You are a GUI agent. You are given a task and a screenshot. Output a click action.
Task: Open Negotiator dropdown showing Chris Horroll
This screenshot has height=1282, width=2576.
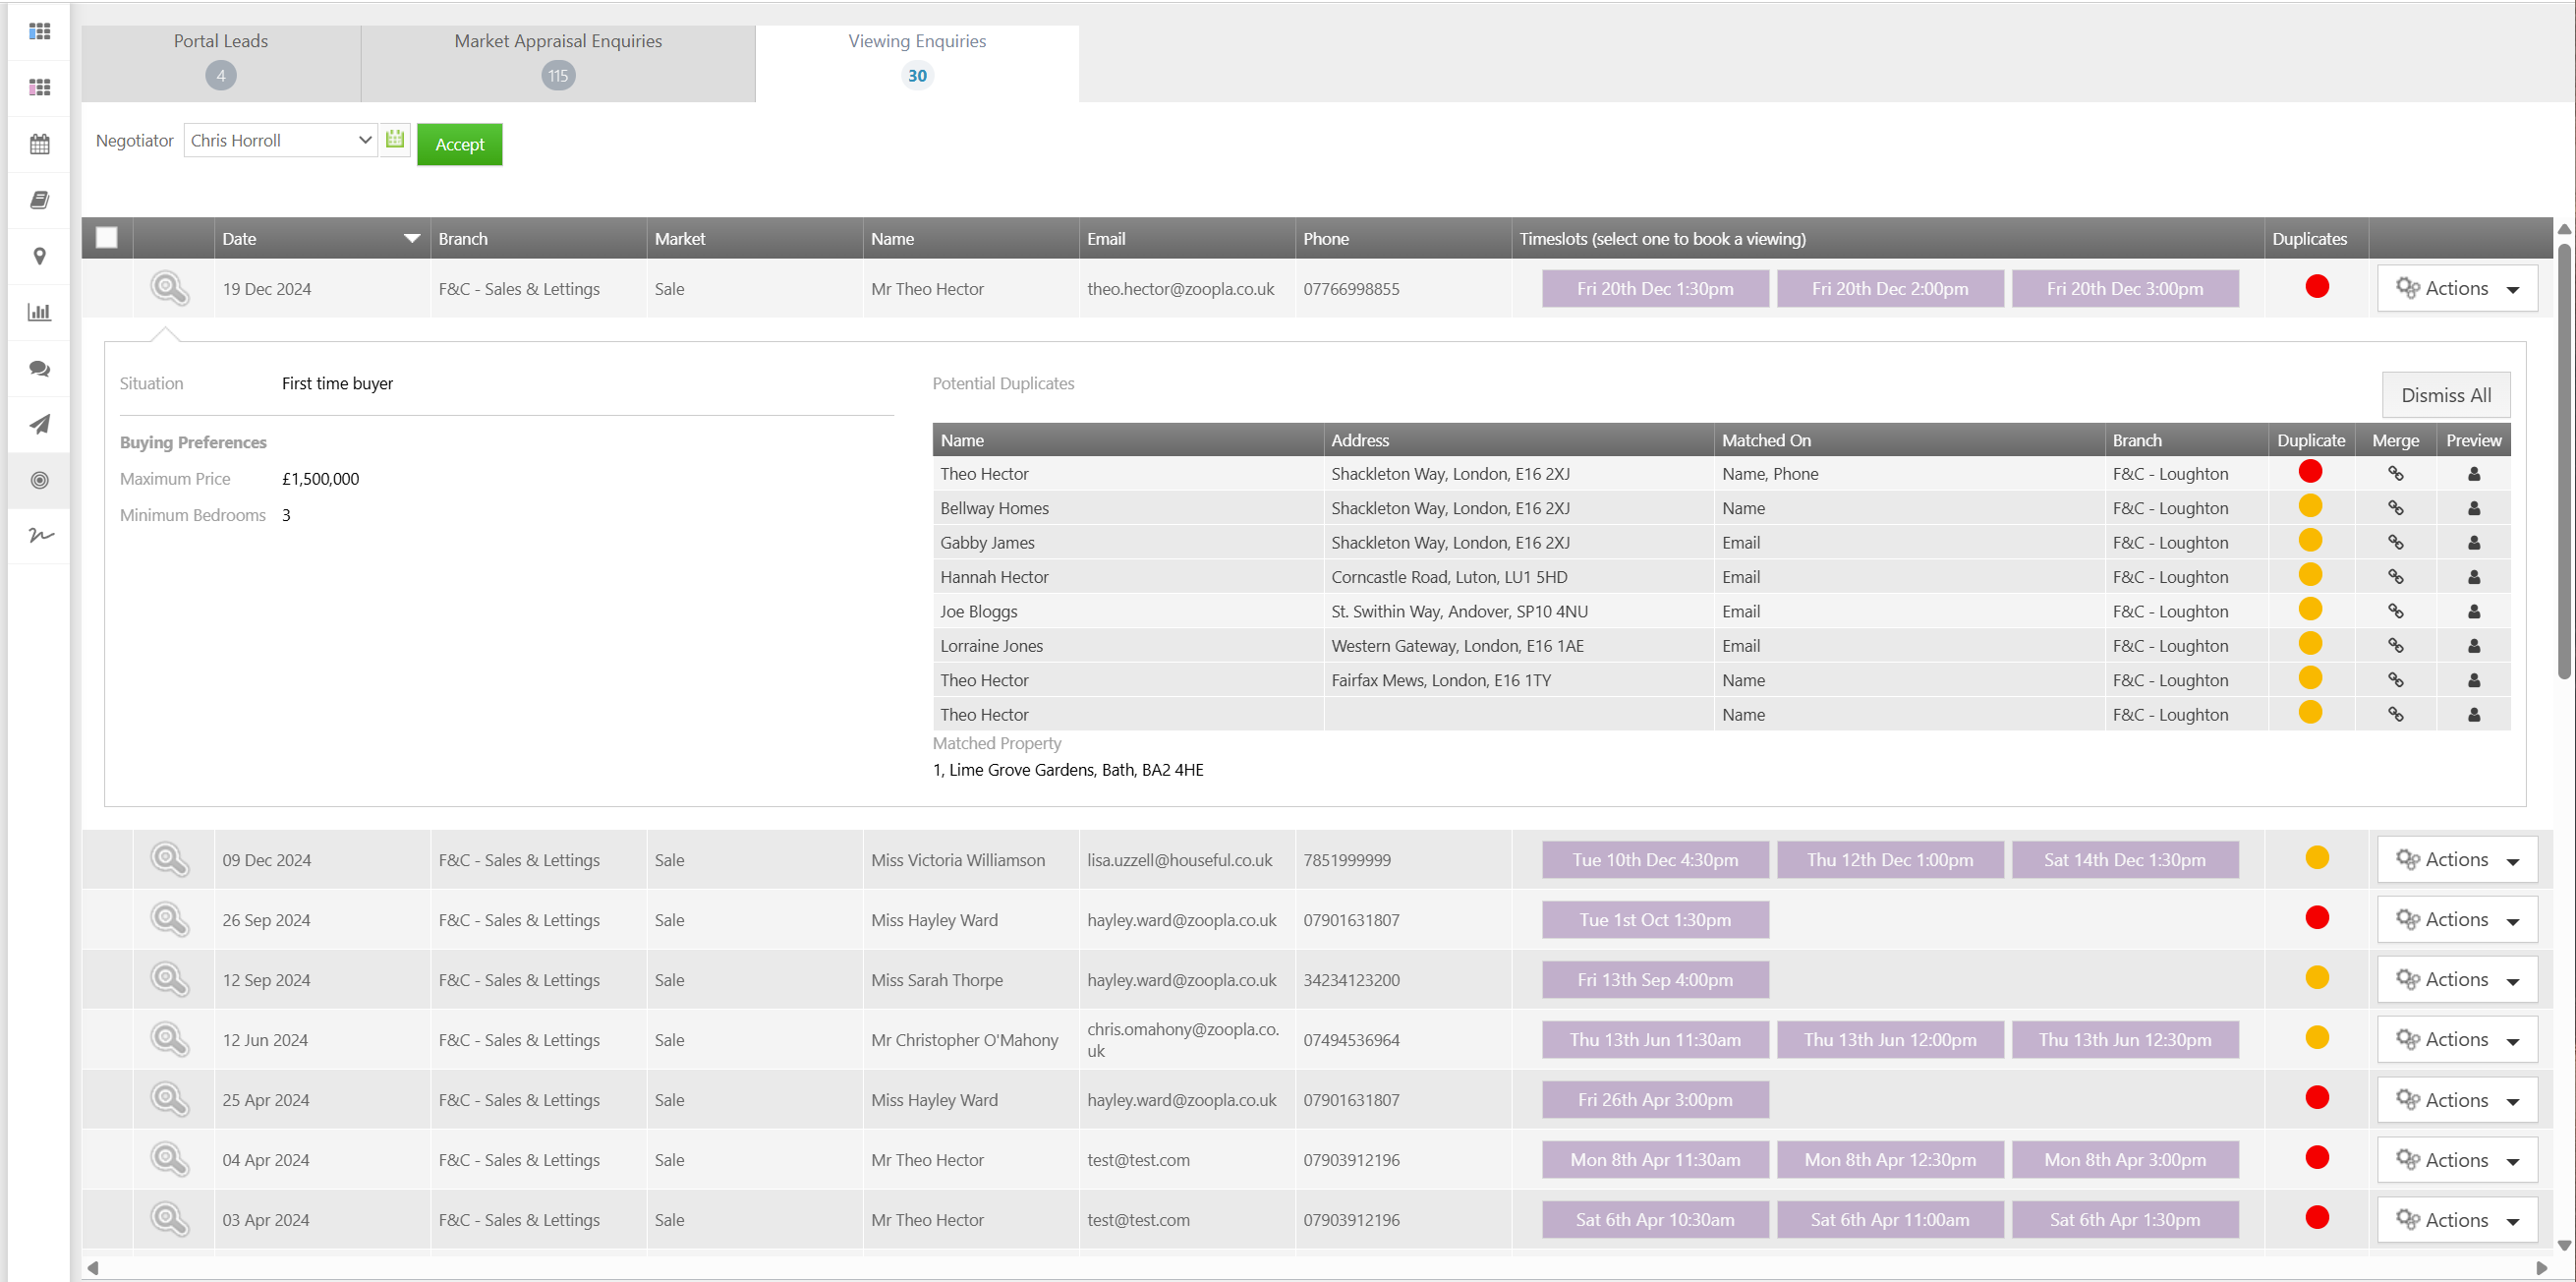(280, 140)
